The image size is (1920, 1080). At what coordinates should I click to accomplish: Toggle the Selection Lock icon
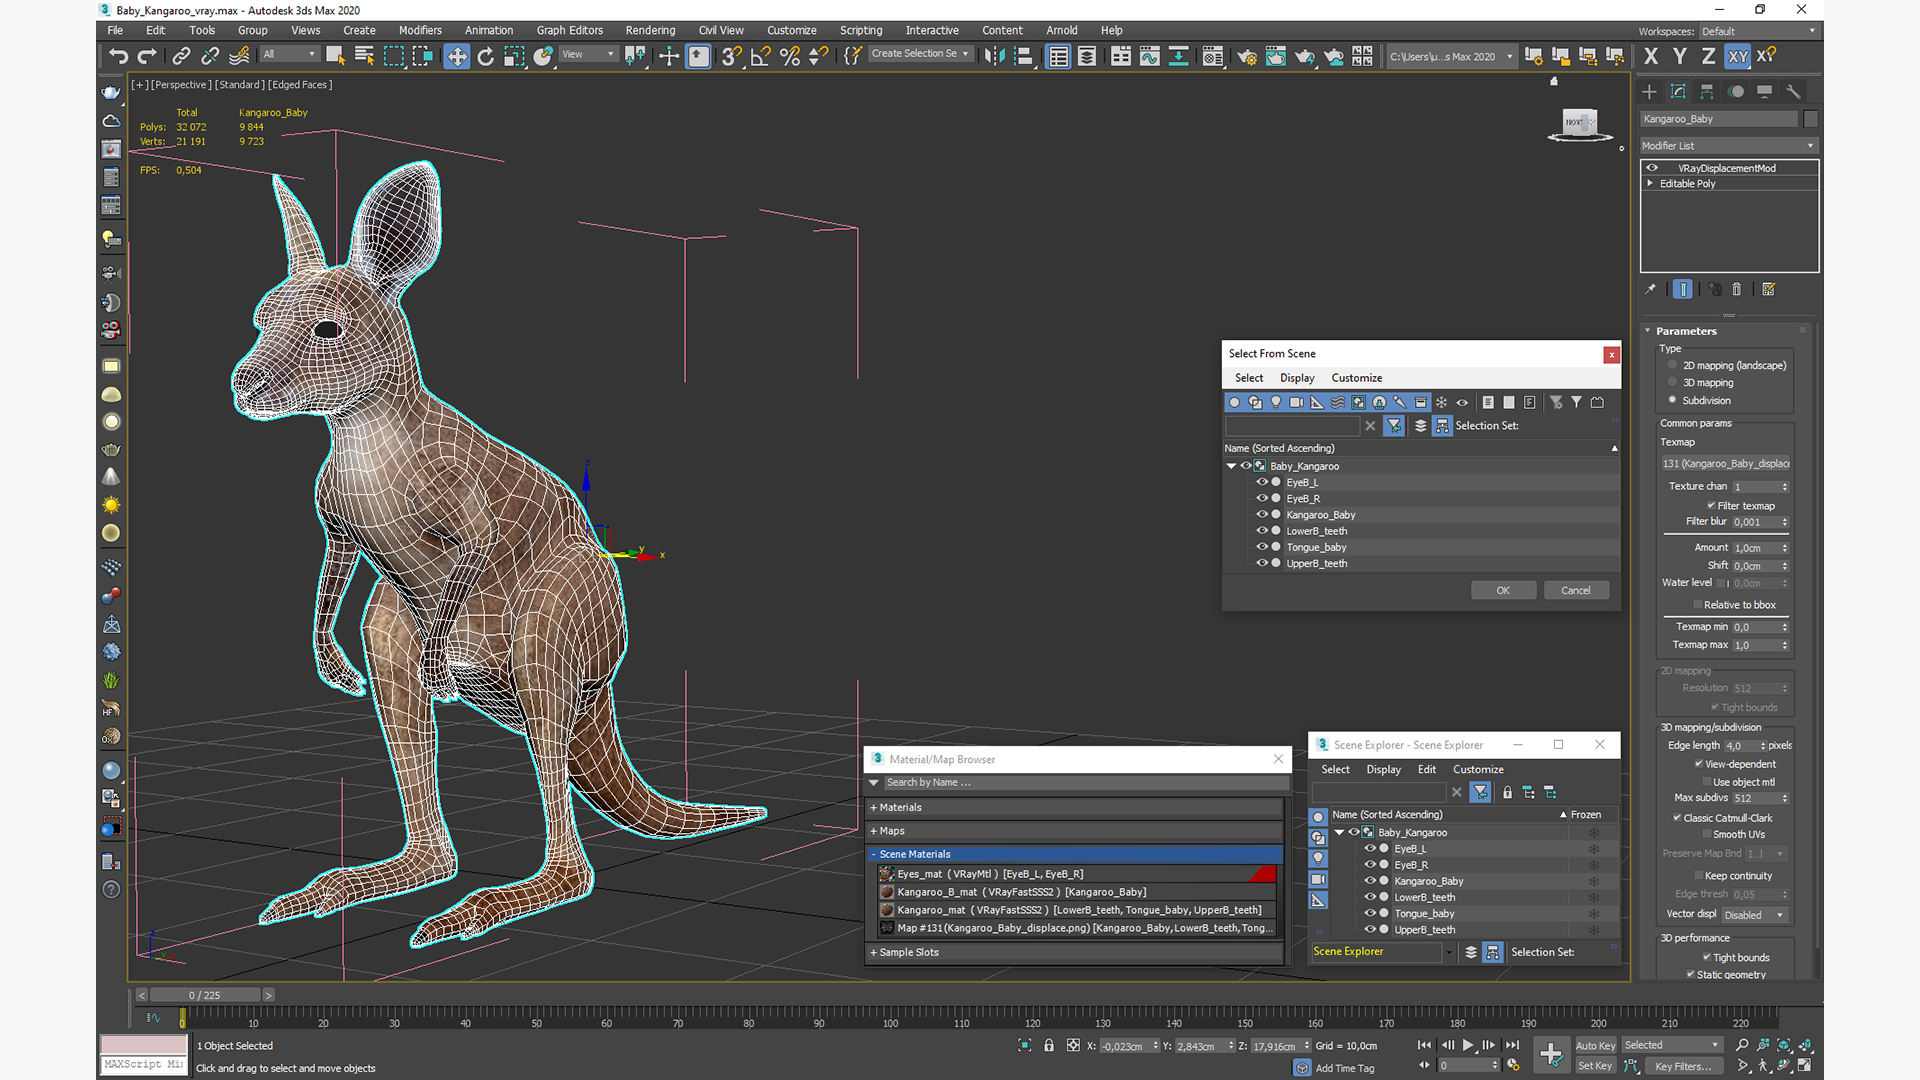[x=1049, y=1045]
